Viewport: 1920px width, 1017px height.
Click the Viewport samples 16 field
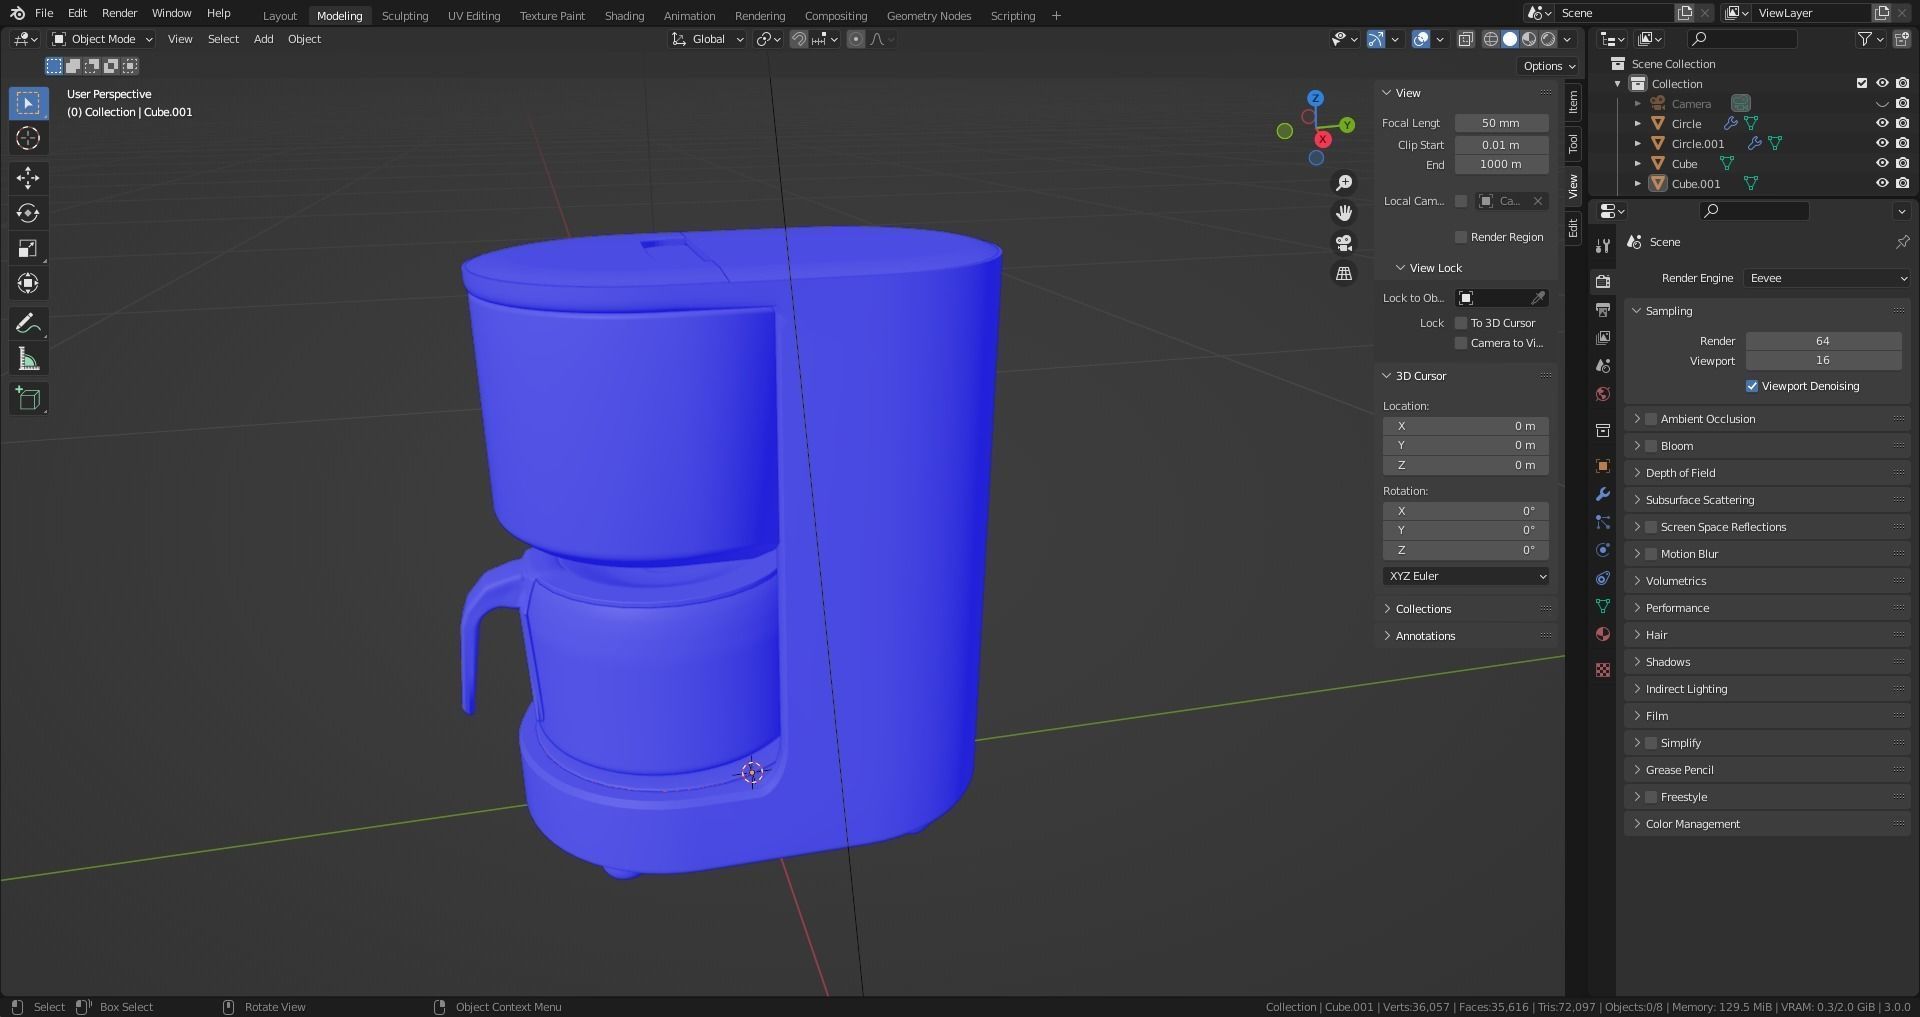(1823, 361)
